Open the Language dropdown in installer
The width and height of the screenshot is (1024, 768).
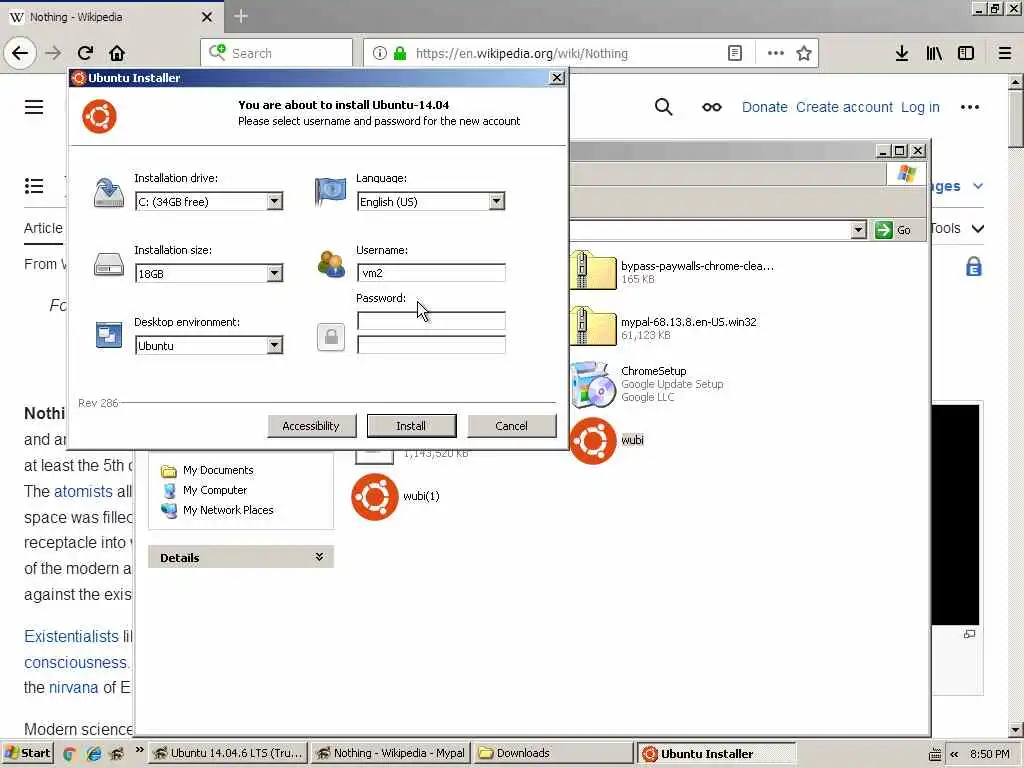point(496,201)
